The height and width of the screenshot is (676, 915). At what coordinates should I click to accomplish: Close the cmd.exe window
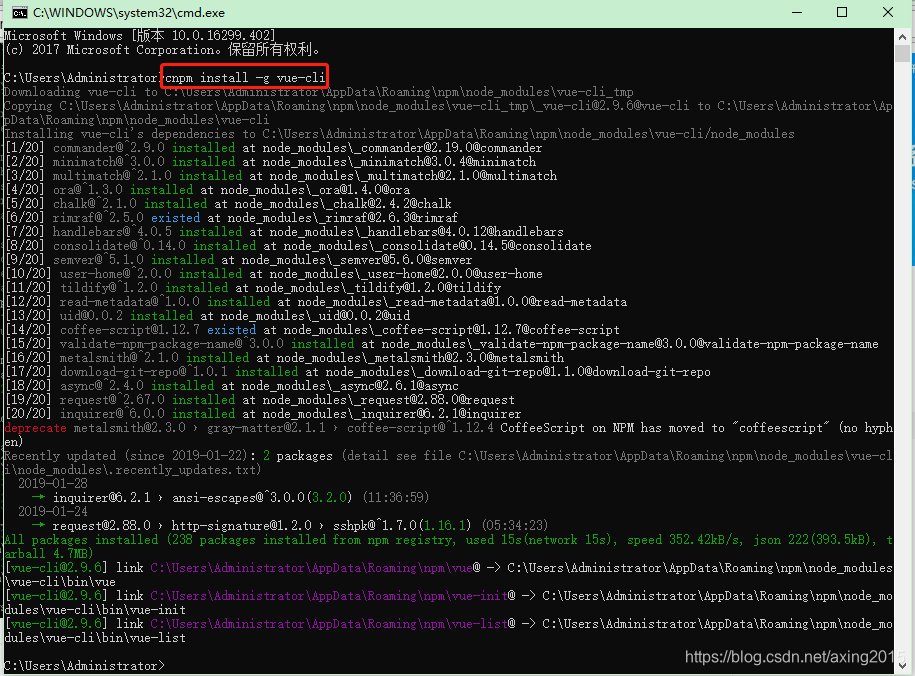coord(888,12)
